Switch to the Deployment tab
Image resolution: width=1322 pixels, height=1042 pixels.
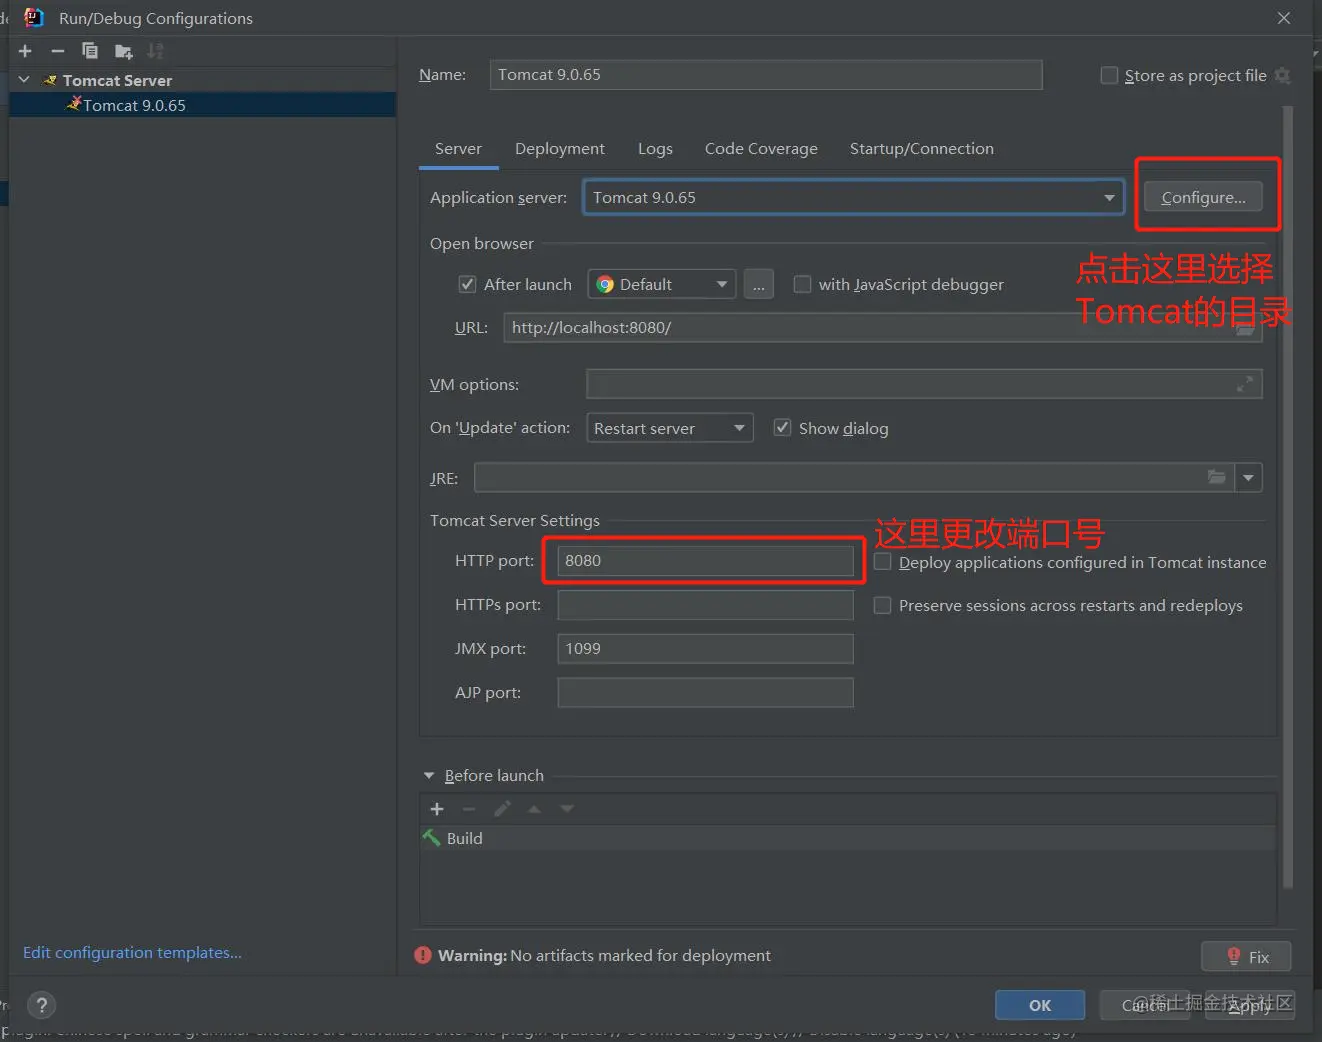560,149
